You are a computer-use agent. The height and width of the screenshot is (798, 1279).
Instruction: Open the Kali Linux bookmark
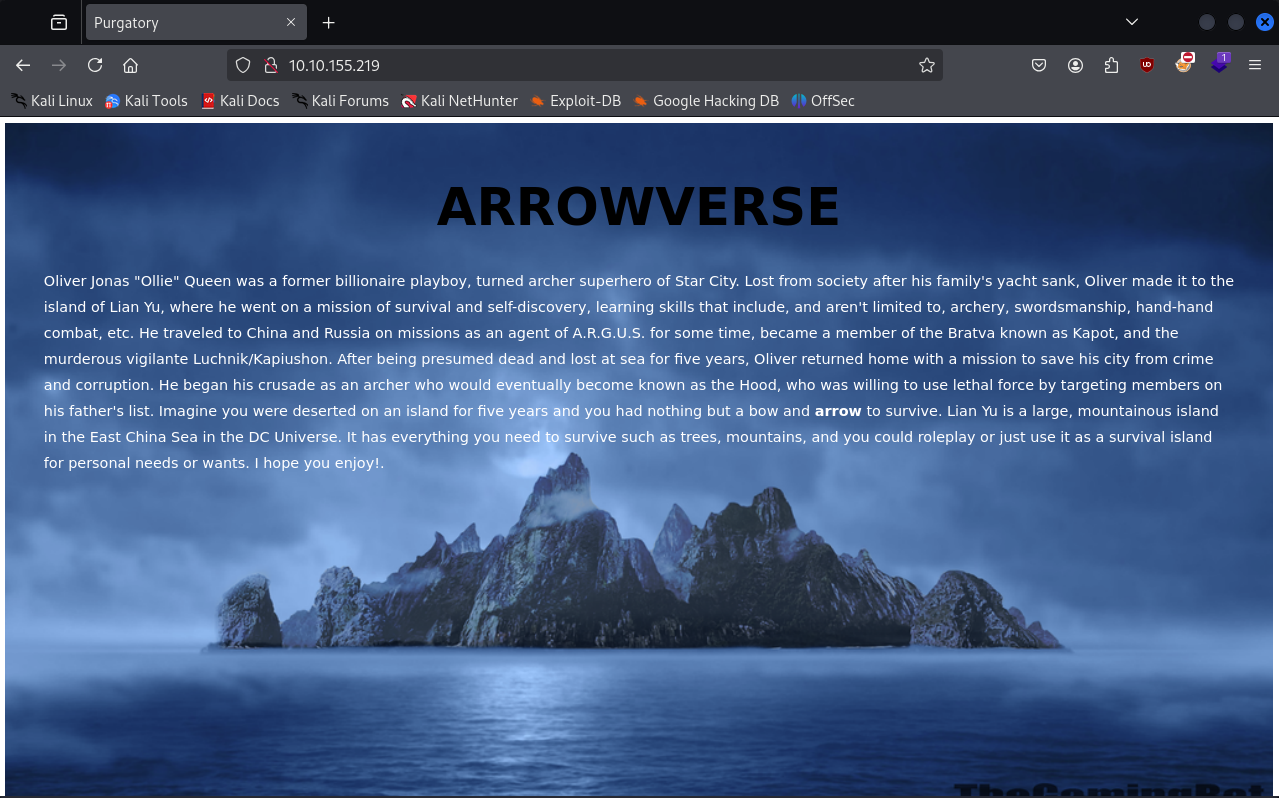pos(52,100)
